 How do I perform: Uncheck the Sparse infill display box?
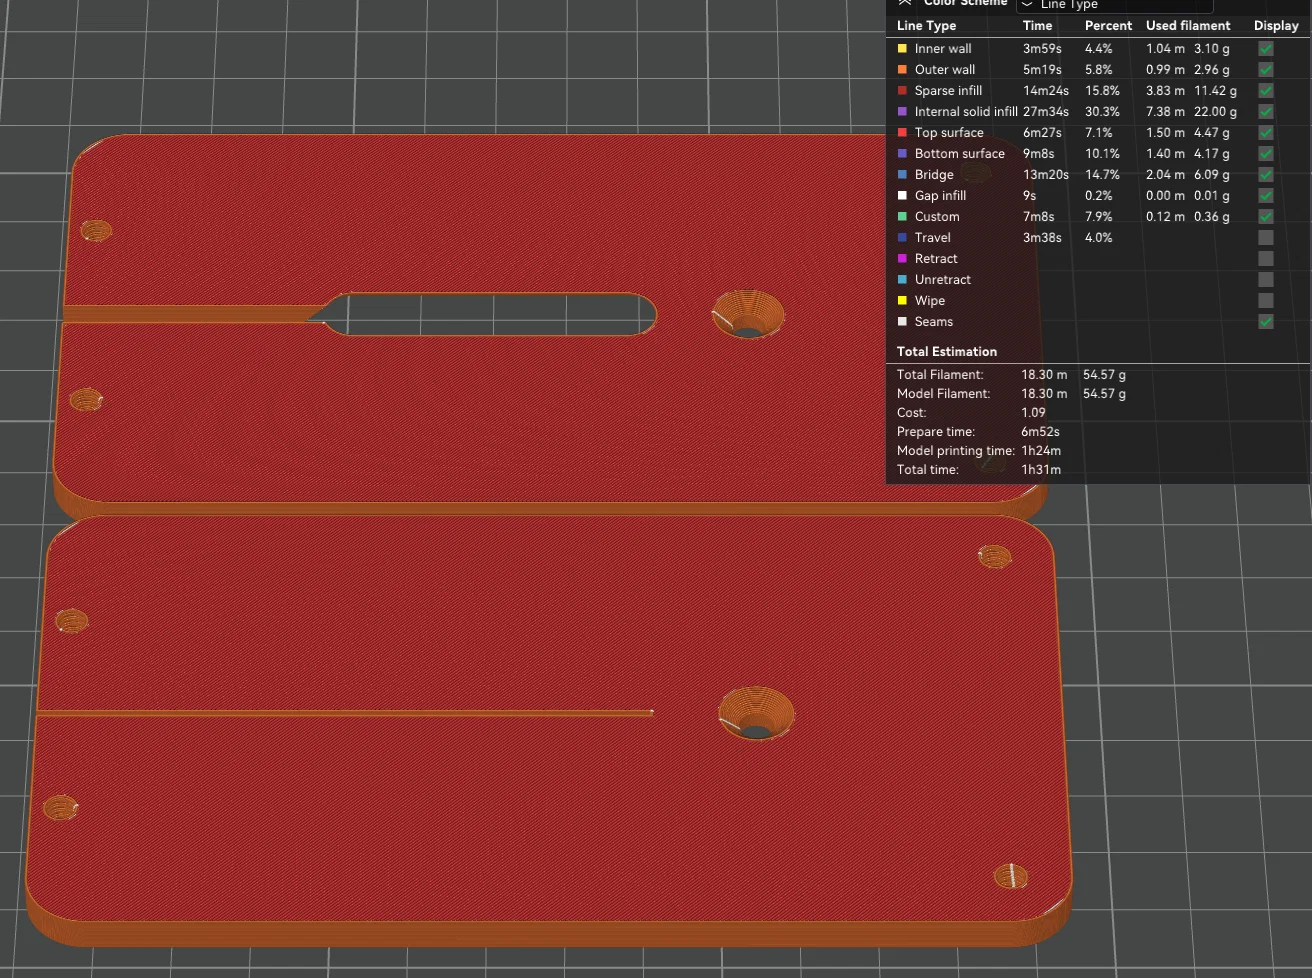pos(1266,90)
